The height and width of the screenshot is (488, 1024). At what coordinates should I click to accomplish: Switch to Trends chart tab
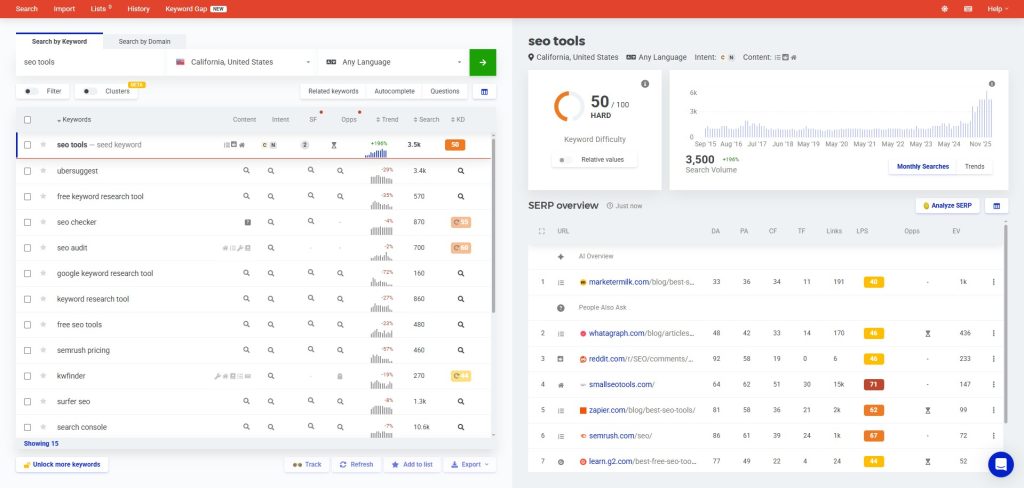974,167
